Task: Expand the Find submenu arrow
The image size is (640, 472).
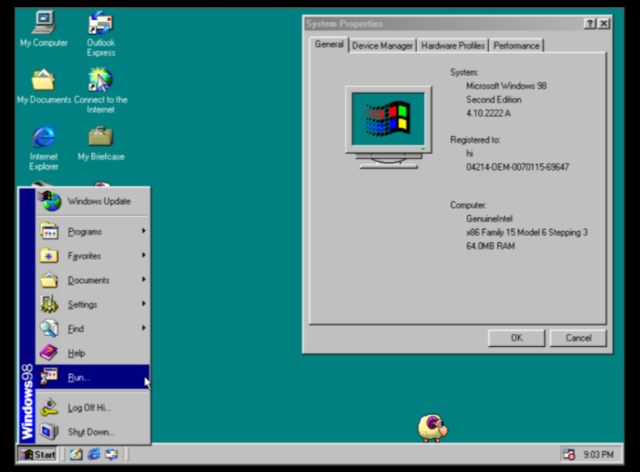Action: (144, 328)
